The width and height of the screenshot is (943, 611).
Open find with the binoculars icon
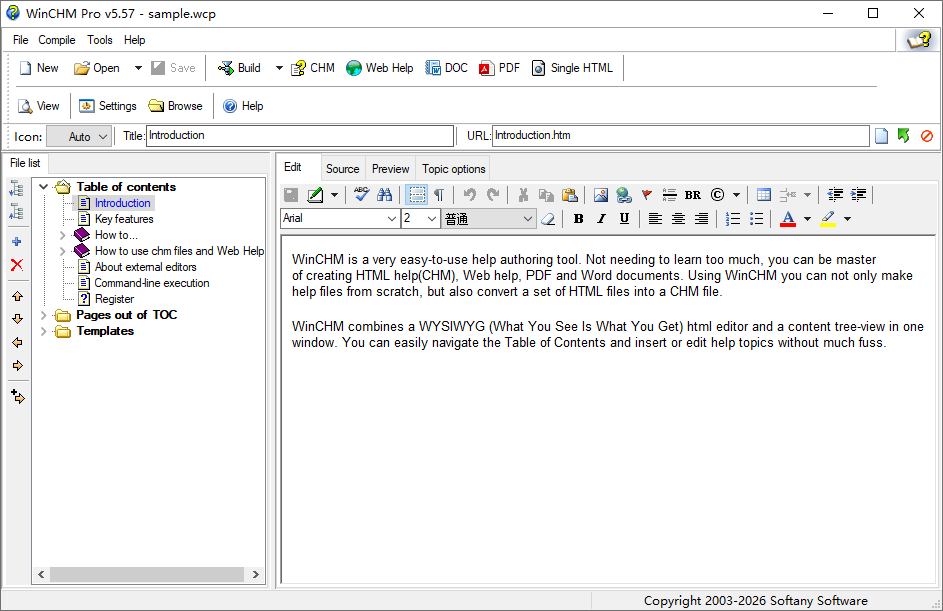coord(384,194)
